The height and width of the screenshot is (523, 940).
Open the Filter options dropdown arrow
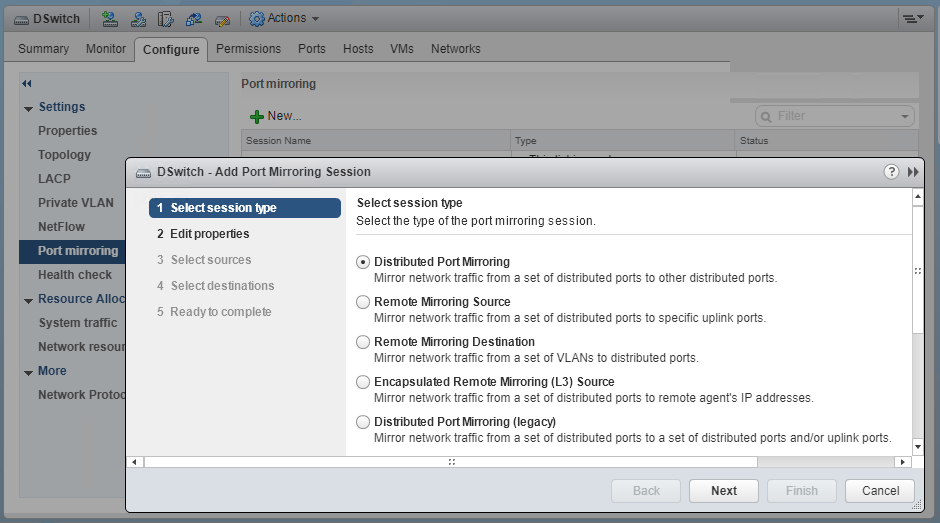pyautogui.click(x=905, y=116)
